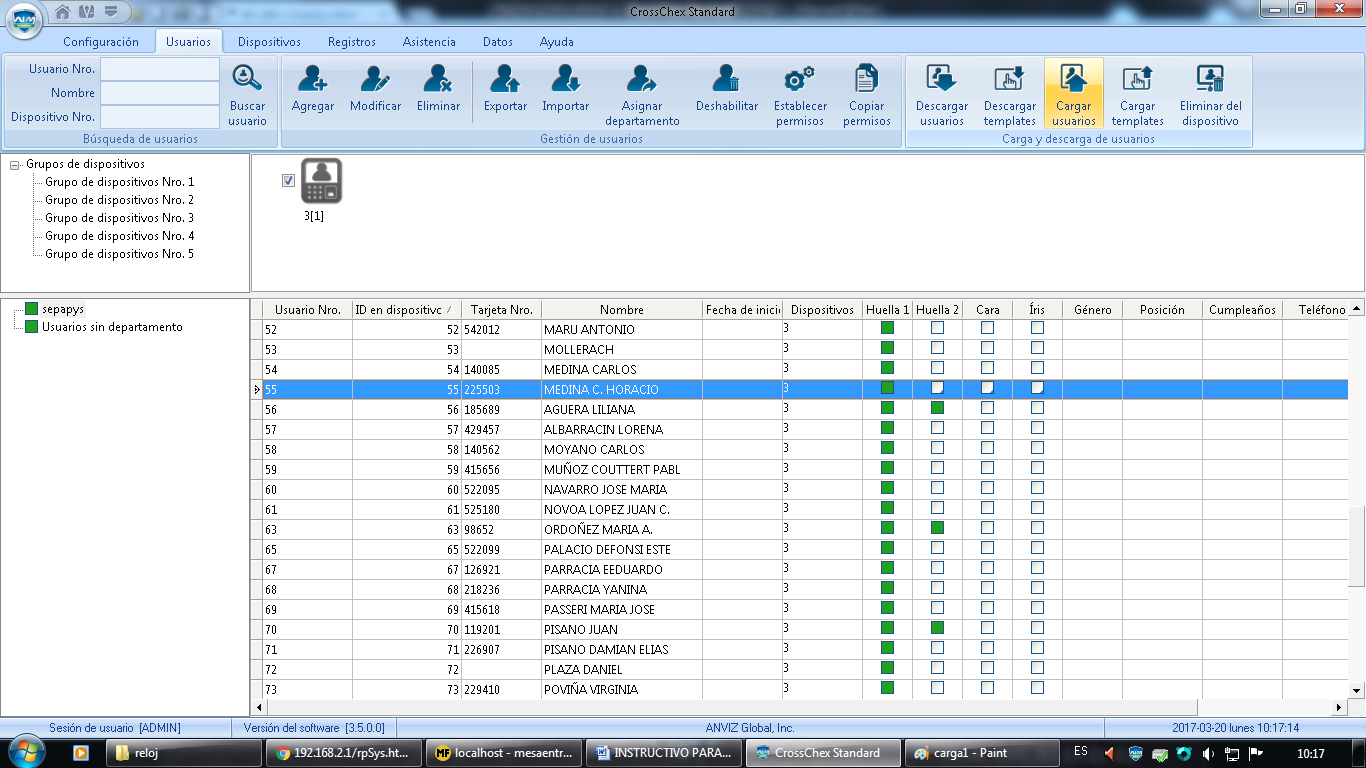The width and height of the screenshot is (1366, 768).
Task: Toggle Íris checkbox for MEDINA CARLOS
Action: tap(1037, 368)
